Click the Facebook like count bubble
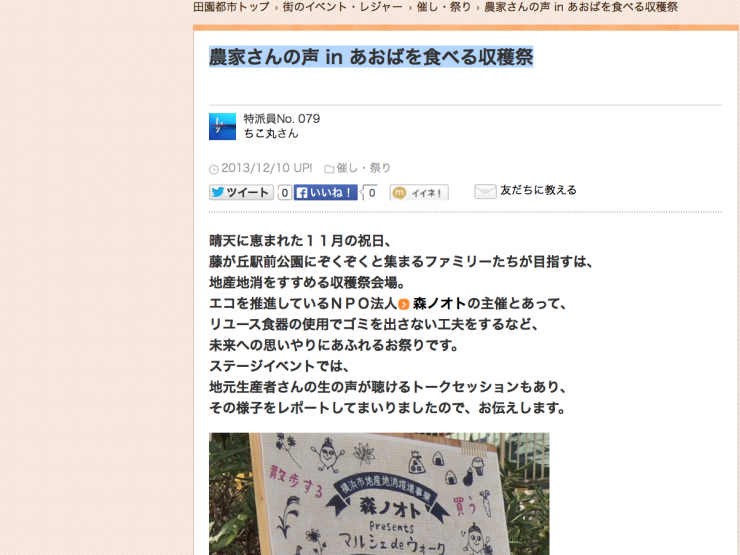This screenshot has width=740, height=555. pyautogui.click(x=370, y=193)
